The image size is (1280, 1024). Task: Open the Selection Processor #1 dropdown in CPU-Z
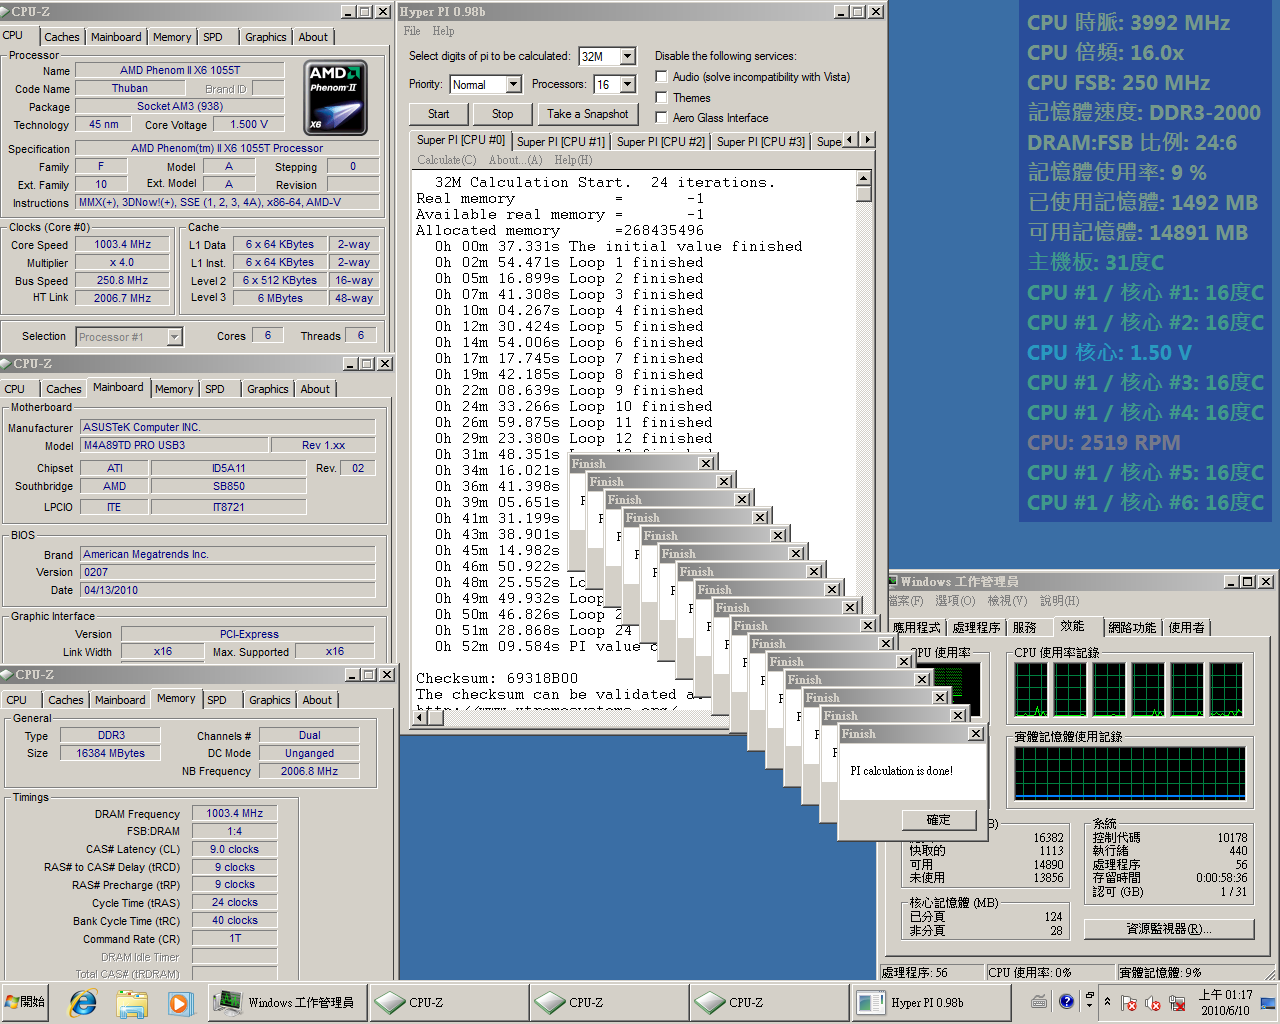pos(175,337)
